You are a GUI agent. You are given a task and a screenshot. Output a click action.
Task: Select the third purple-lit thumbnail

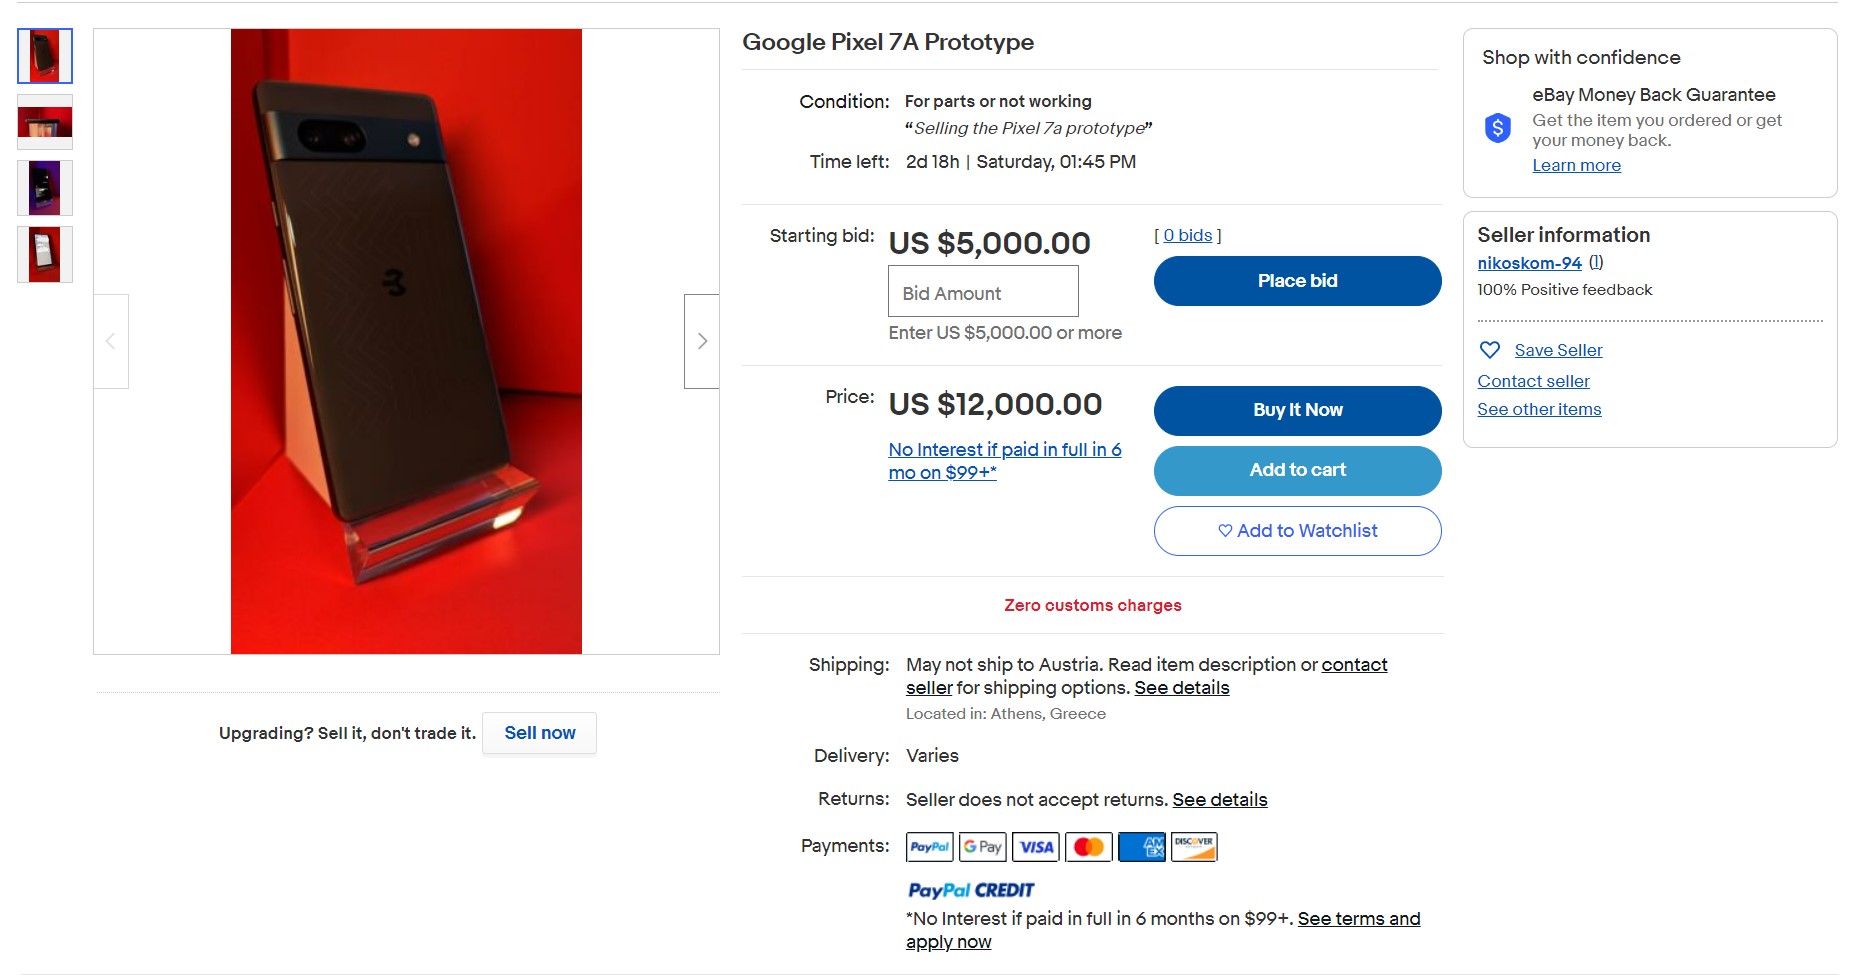45,188
